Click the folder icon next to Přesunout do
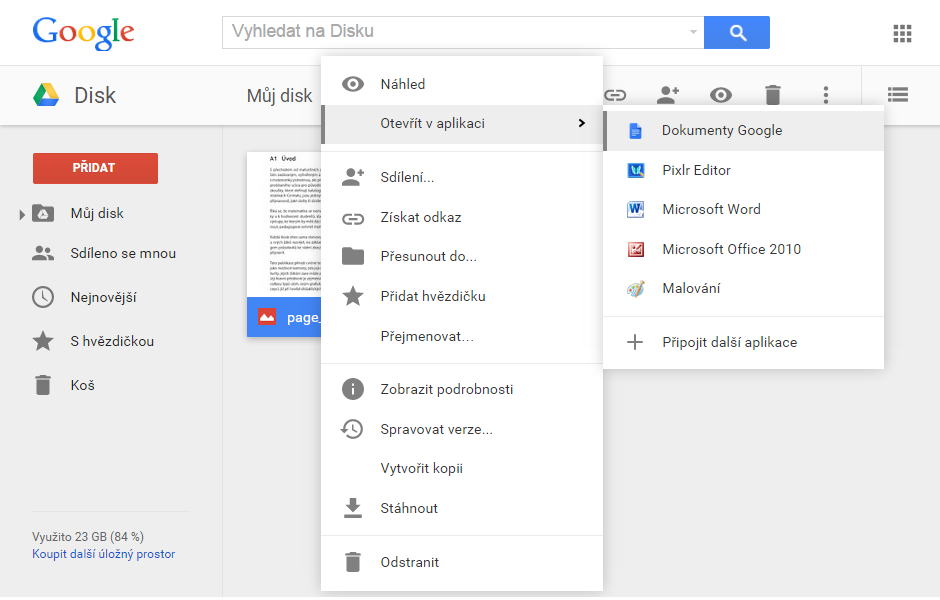This screenshot has height=600, width=940. 352,257
